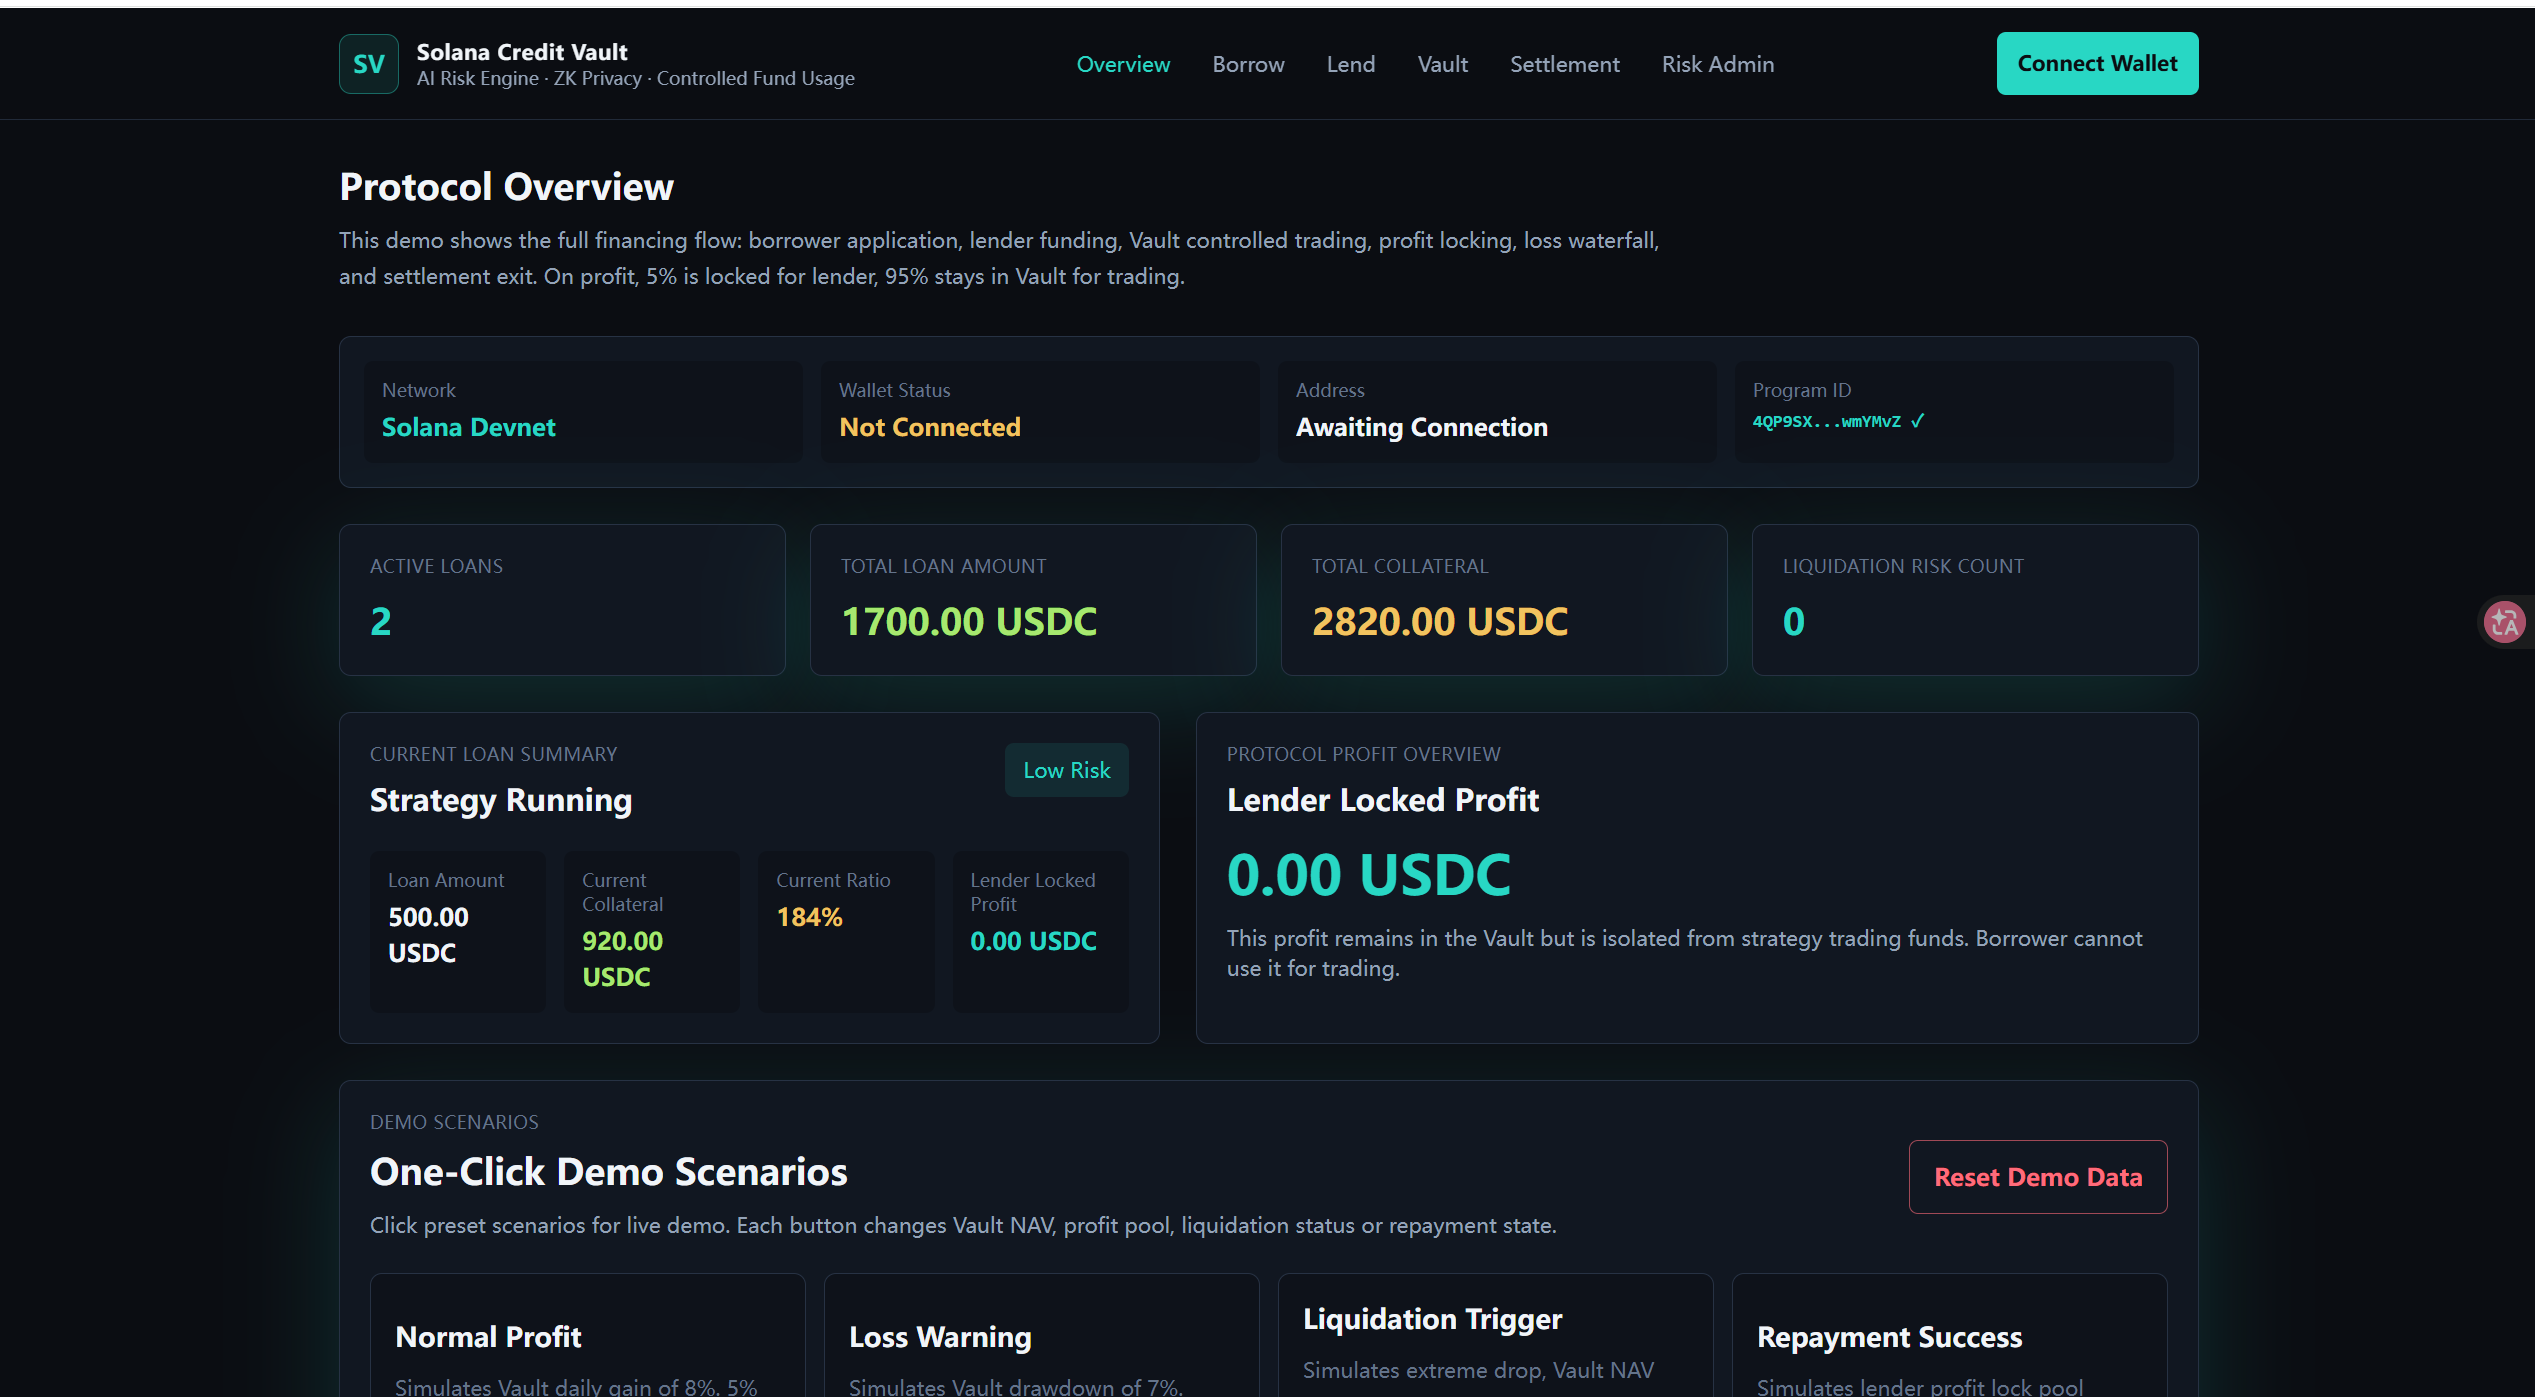2535x1397 pixels.
Task: Click the Solana Credit Vault title
Action: pos(522,52)
